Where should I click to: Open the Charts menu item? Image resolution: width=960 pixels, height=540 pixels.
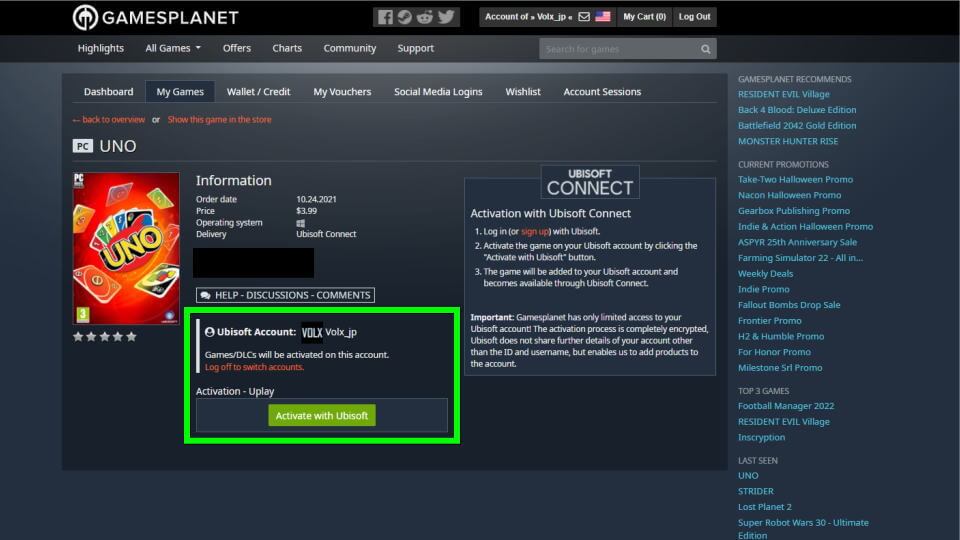[x=287, y=48]
